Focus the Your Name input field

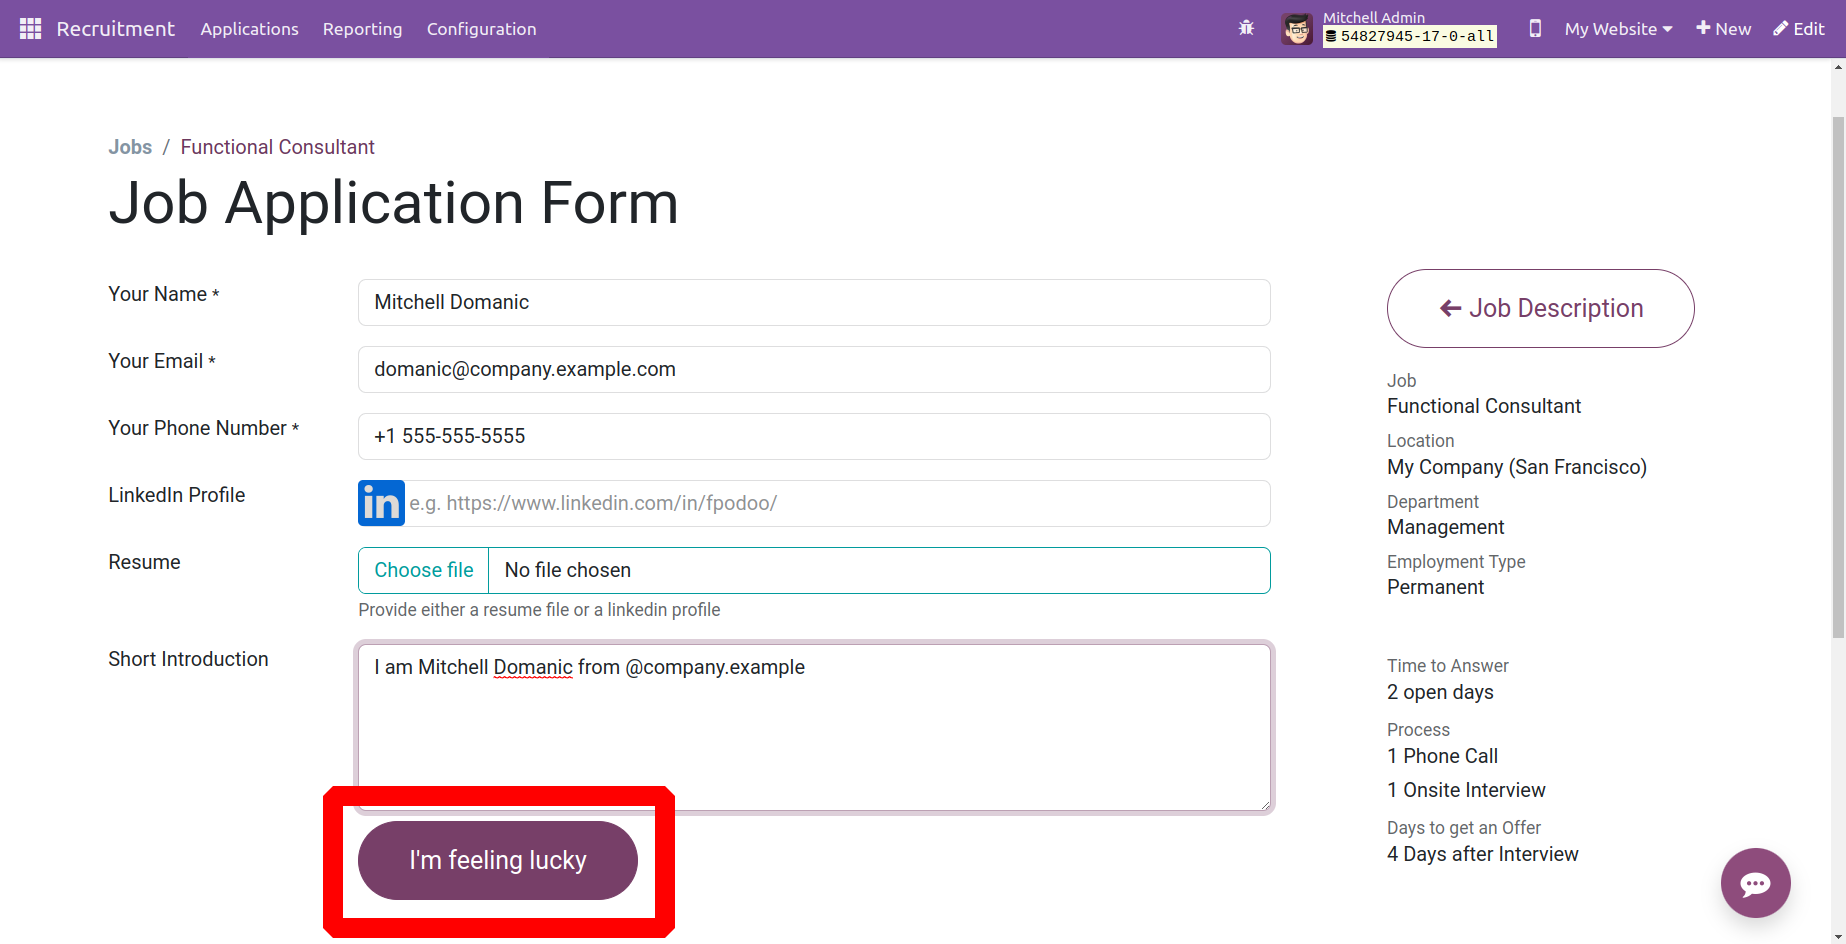814,302
